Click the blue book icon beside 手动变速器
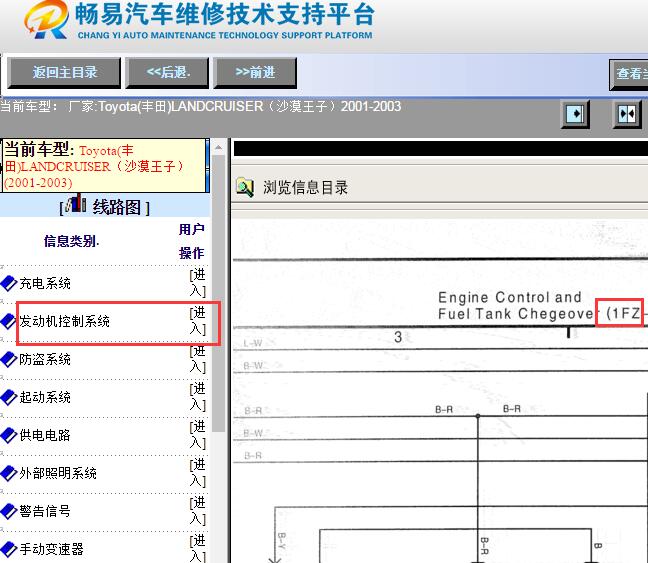 click(9, 549)
